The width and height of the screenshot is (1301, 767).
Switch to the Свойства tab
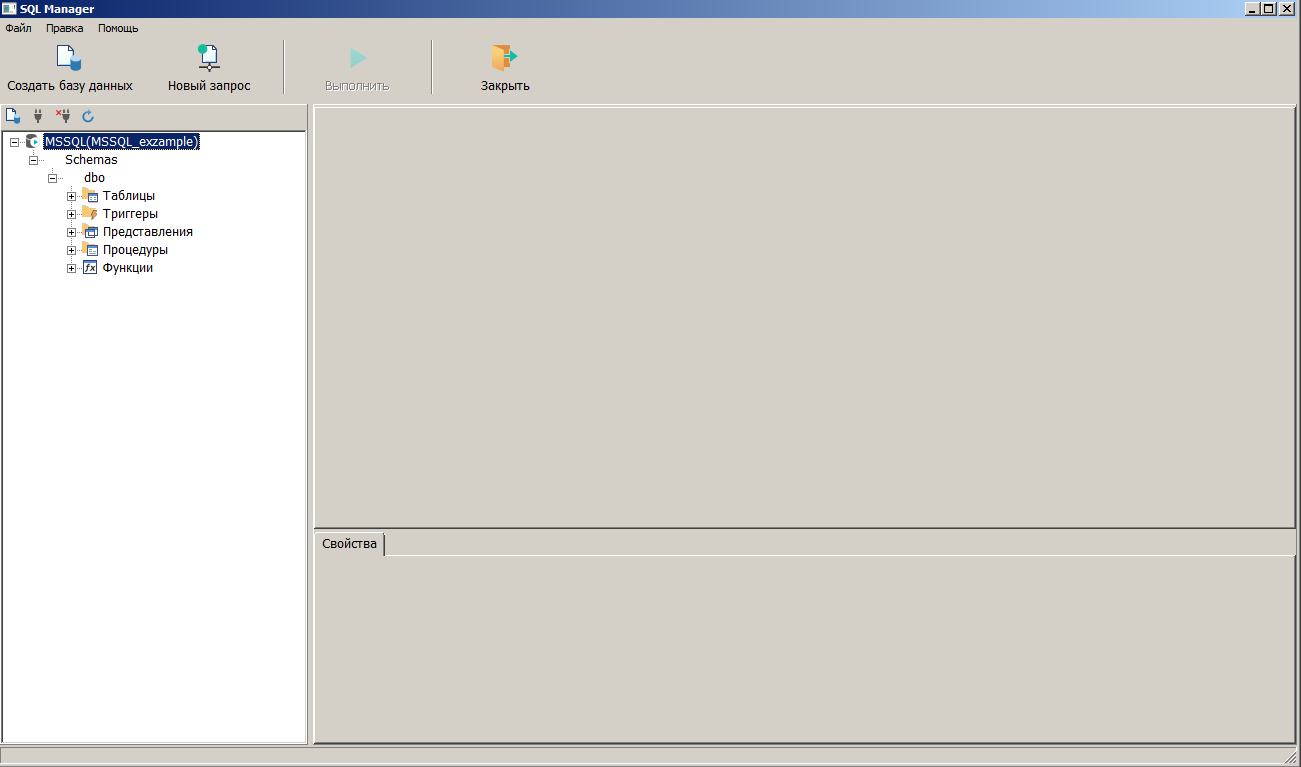349,544
